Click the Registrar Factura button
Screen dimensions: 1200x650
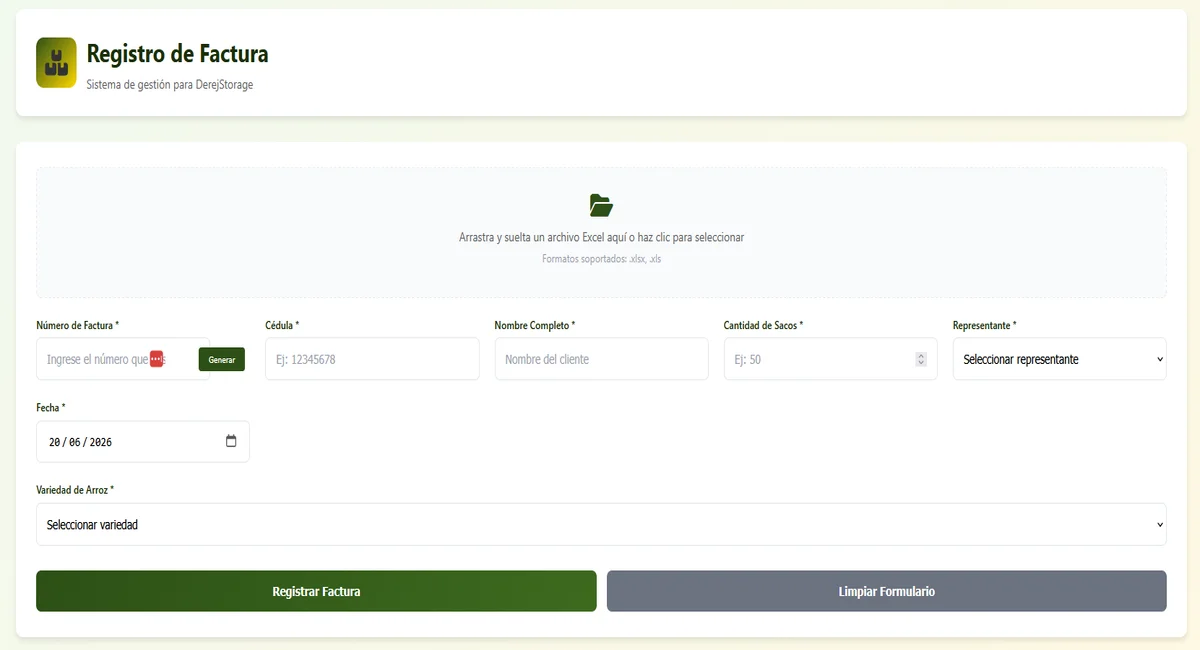(x=316, y=591)
